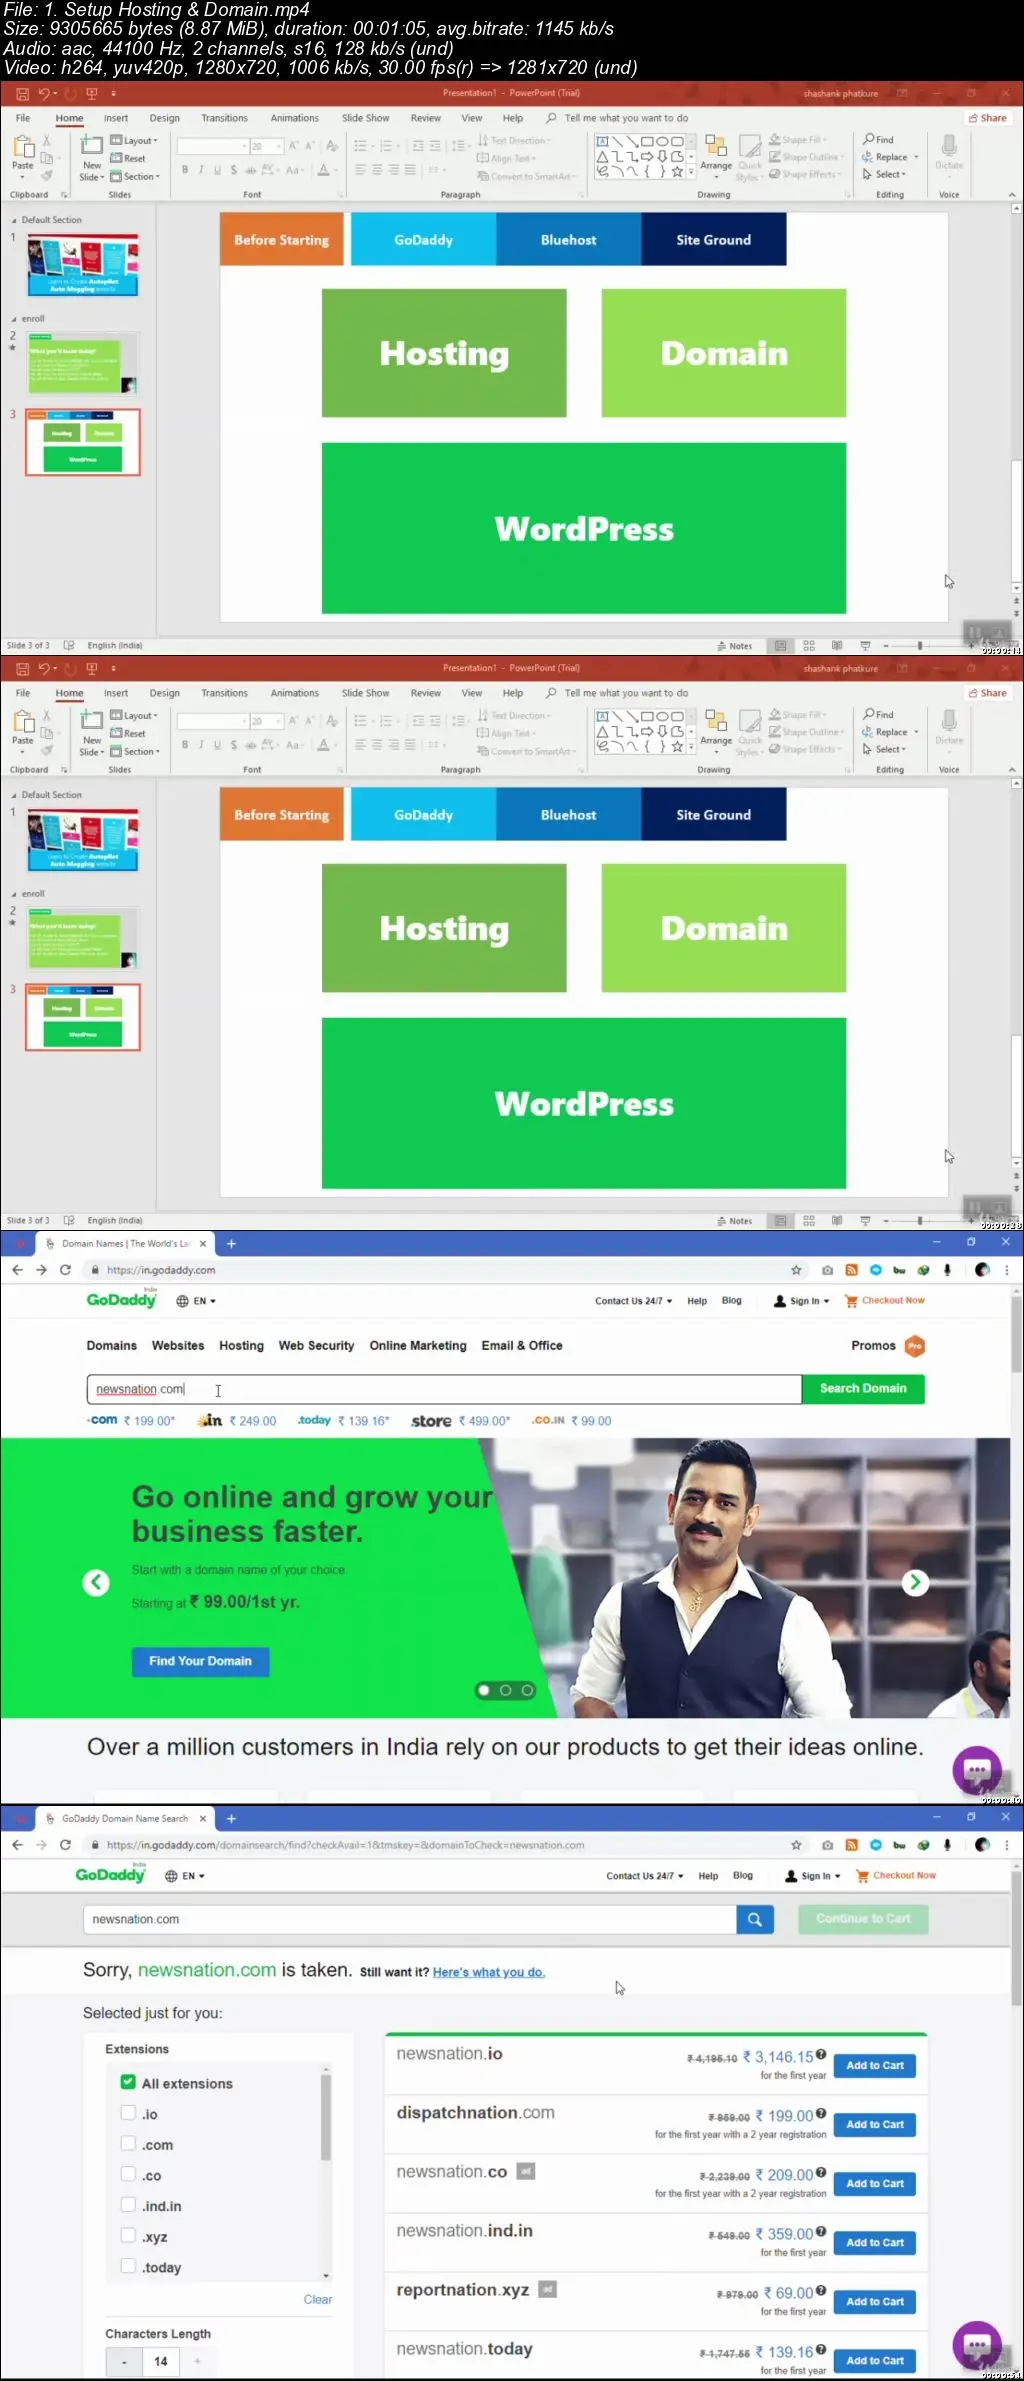Open the browser menu dots on the GoDaddy home page
The height and width of the screenshot is (2381, 1024).
(x=1007, y=1270)
